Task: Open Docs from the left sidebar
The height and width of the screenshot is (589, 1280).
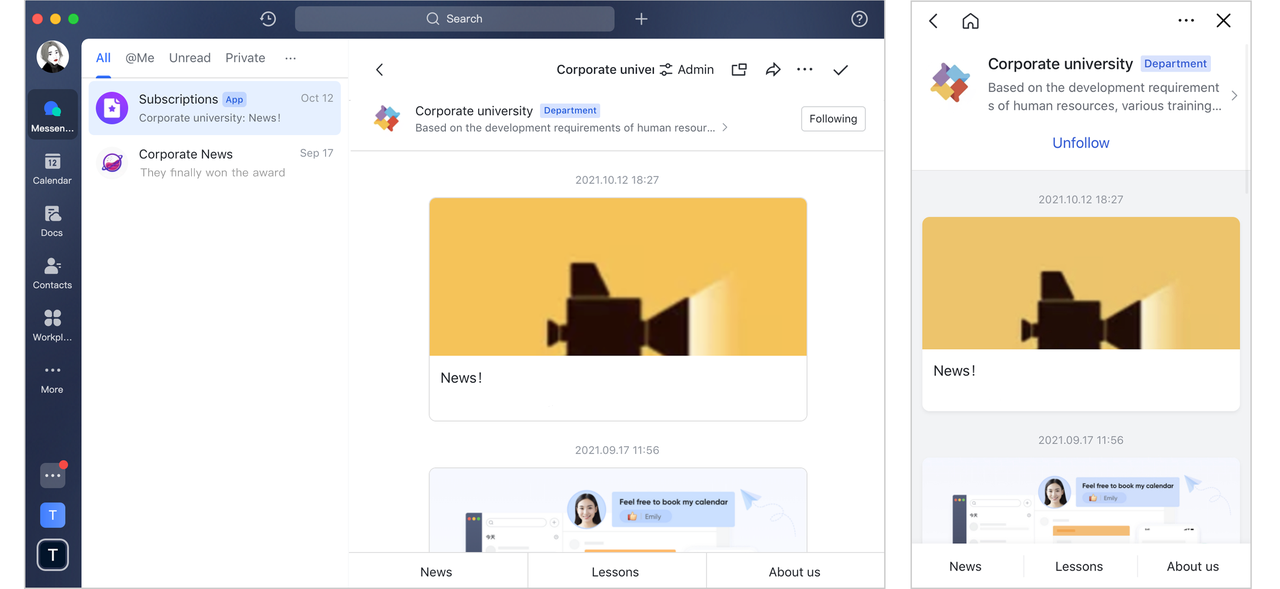Action: 52,220
